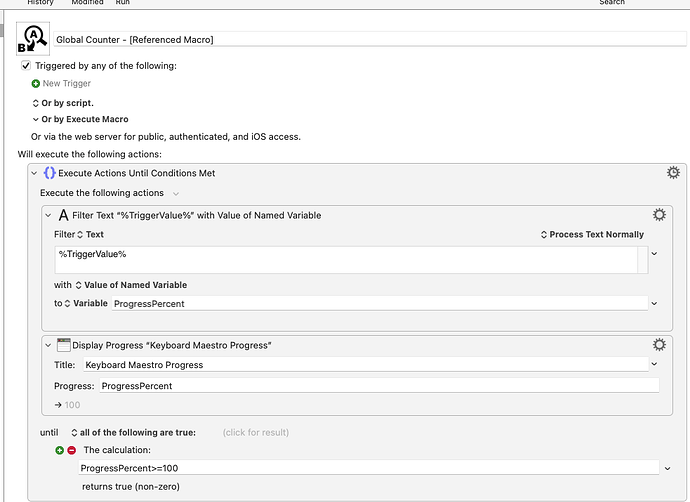Click 'Or via the web server' text
Screen dimensions: 690x502
tap(165, 137)
